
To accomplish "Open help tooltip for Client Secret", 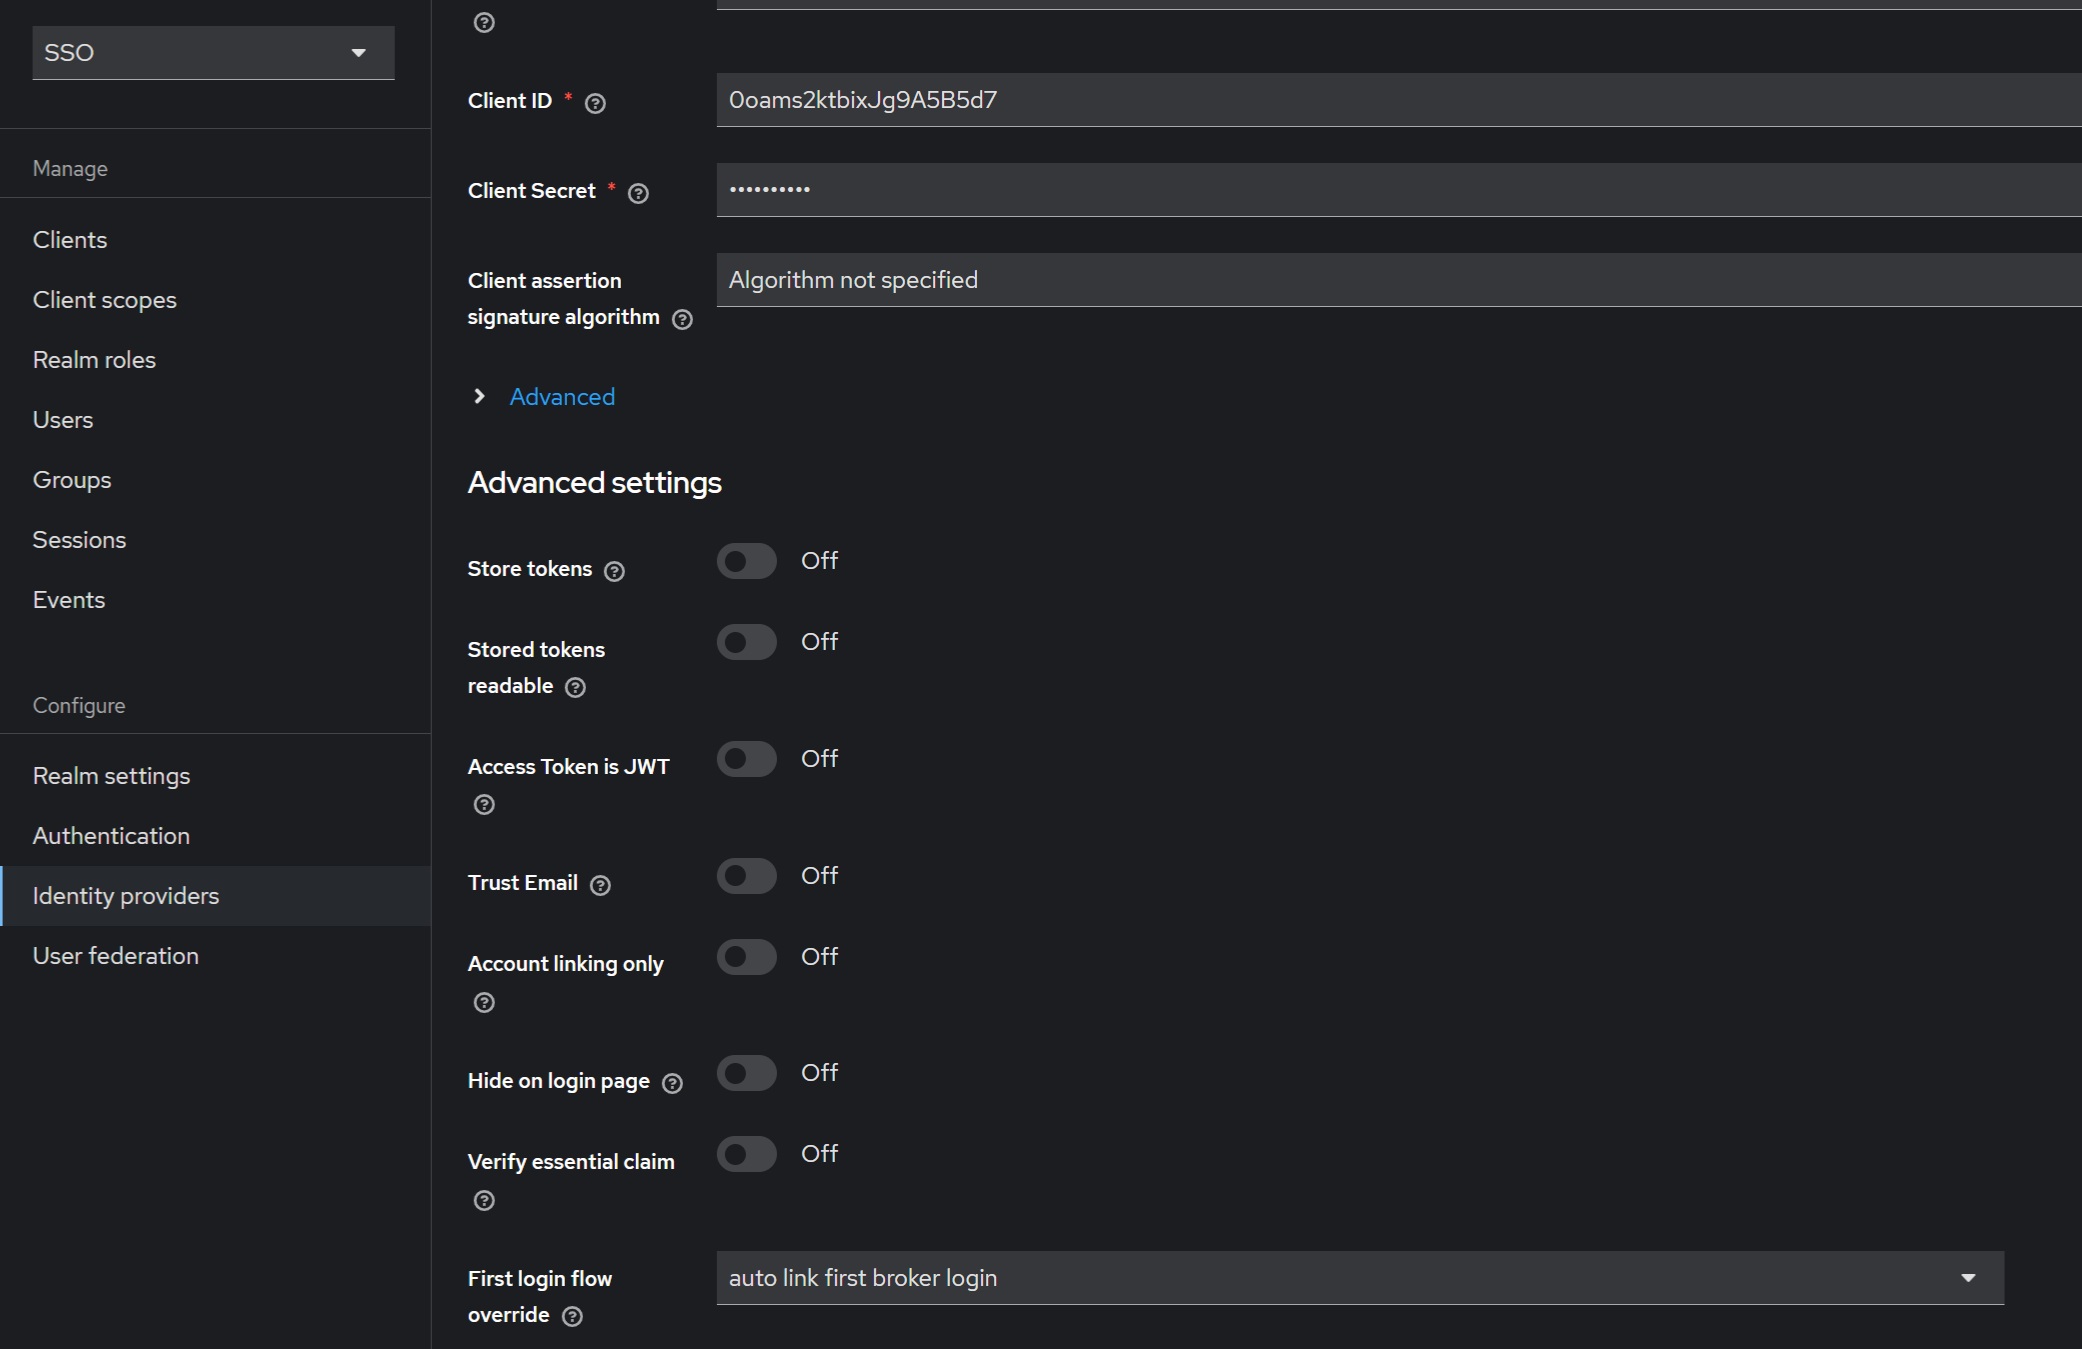I will pos(639,193).
